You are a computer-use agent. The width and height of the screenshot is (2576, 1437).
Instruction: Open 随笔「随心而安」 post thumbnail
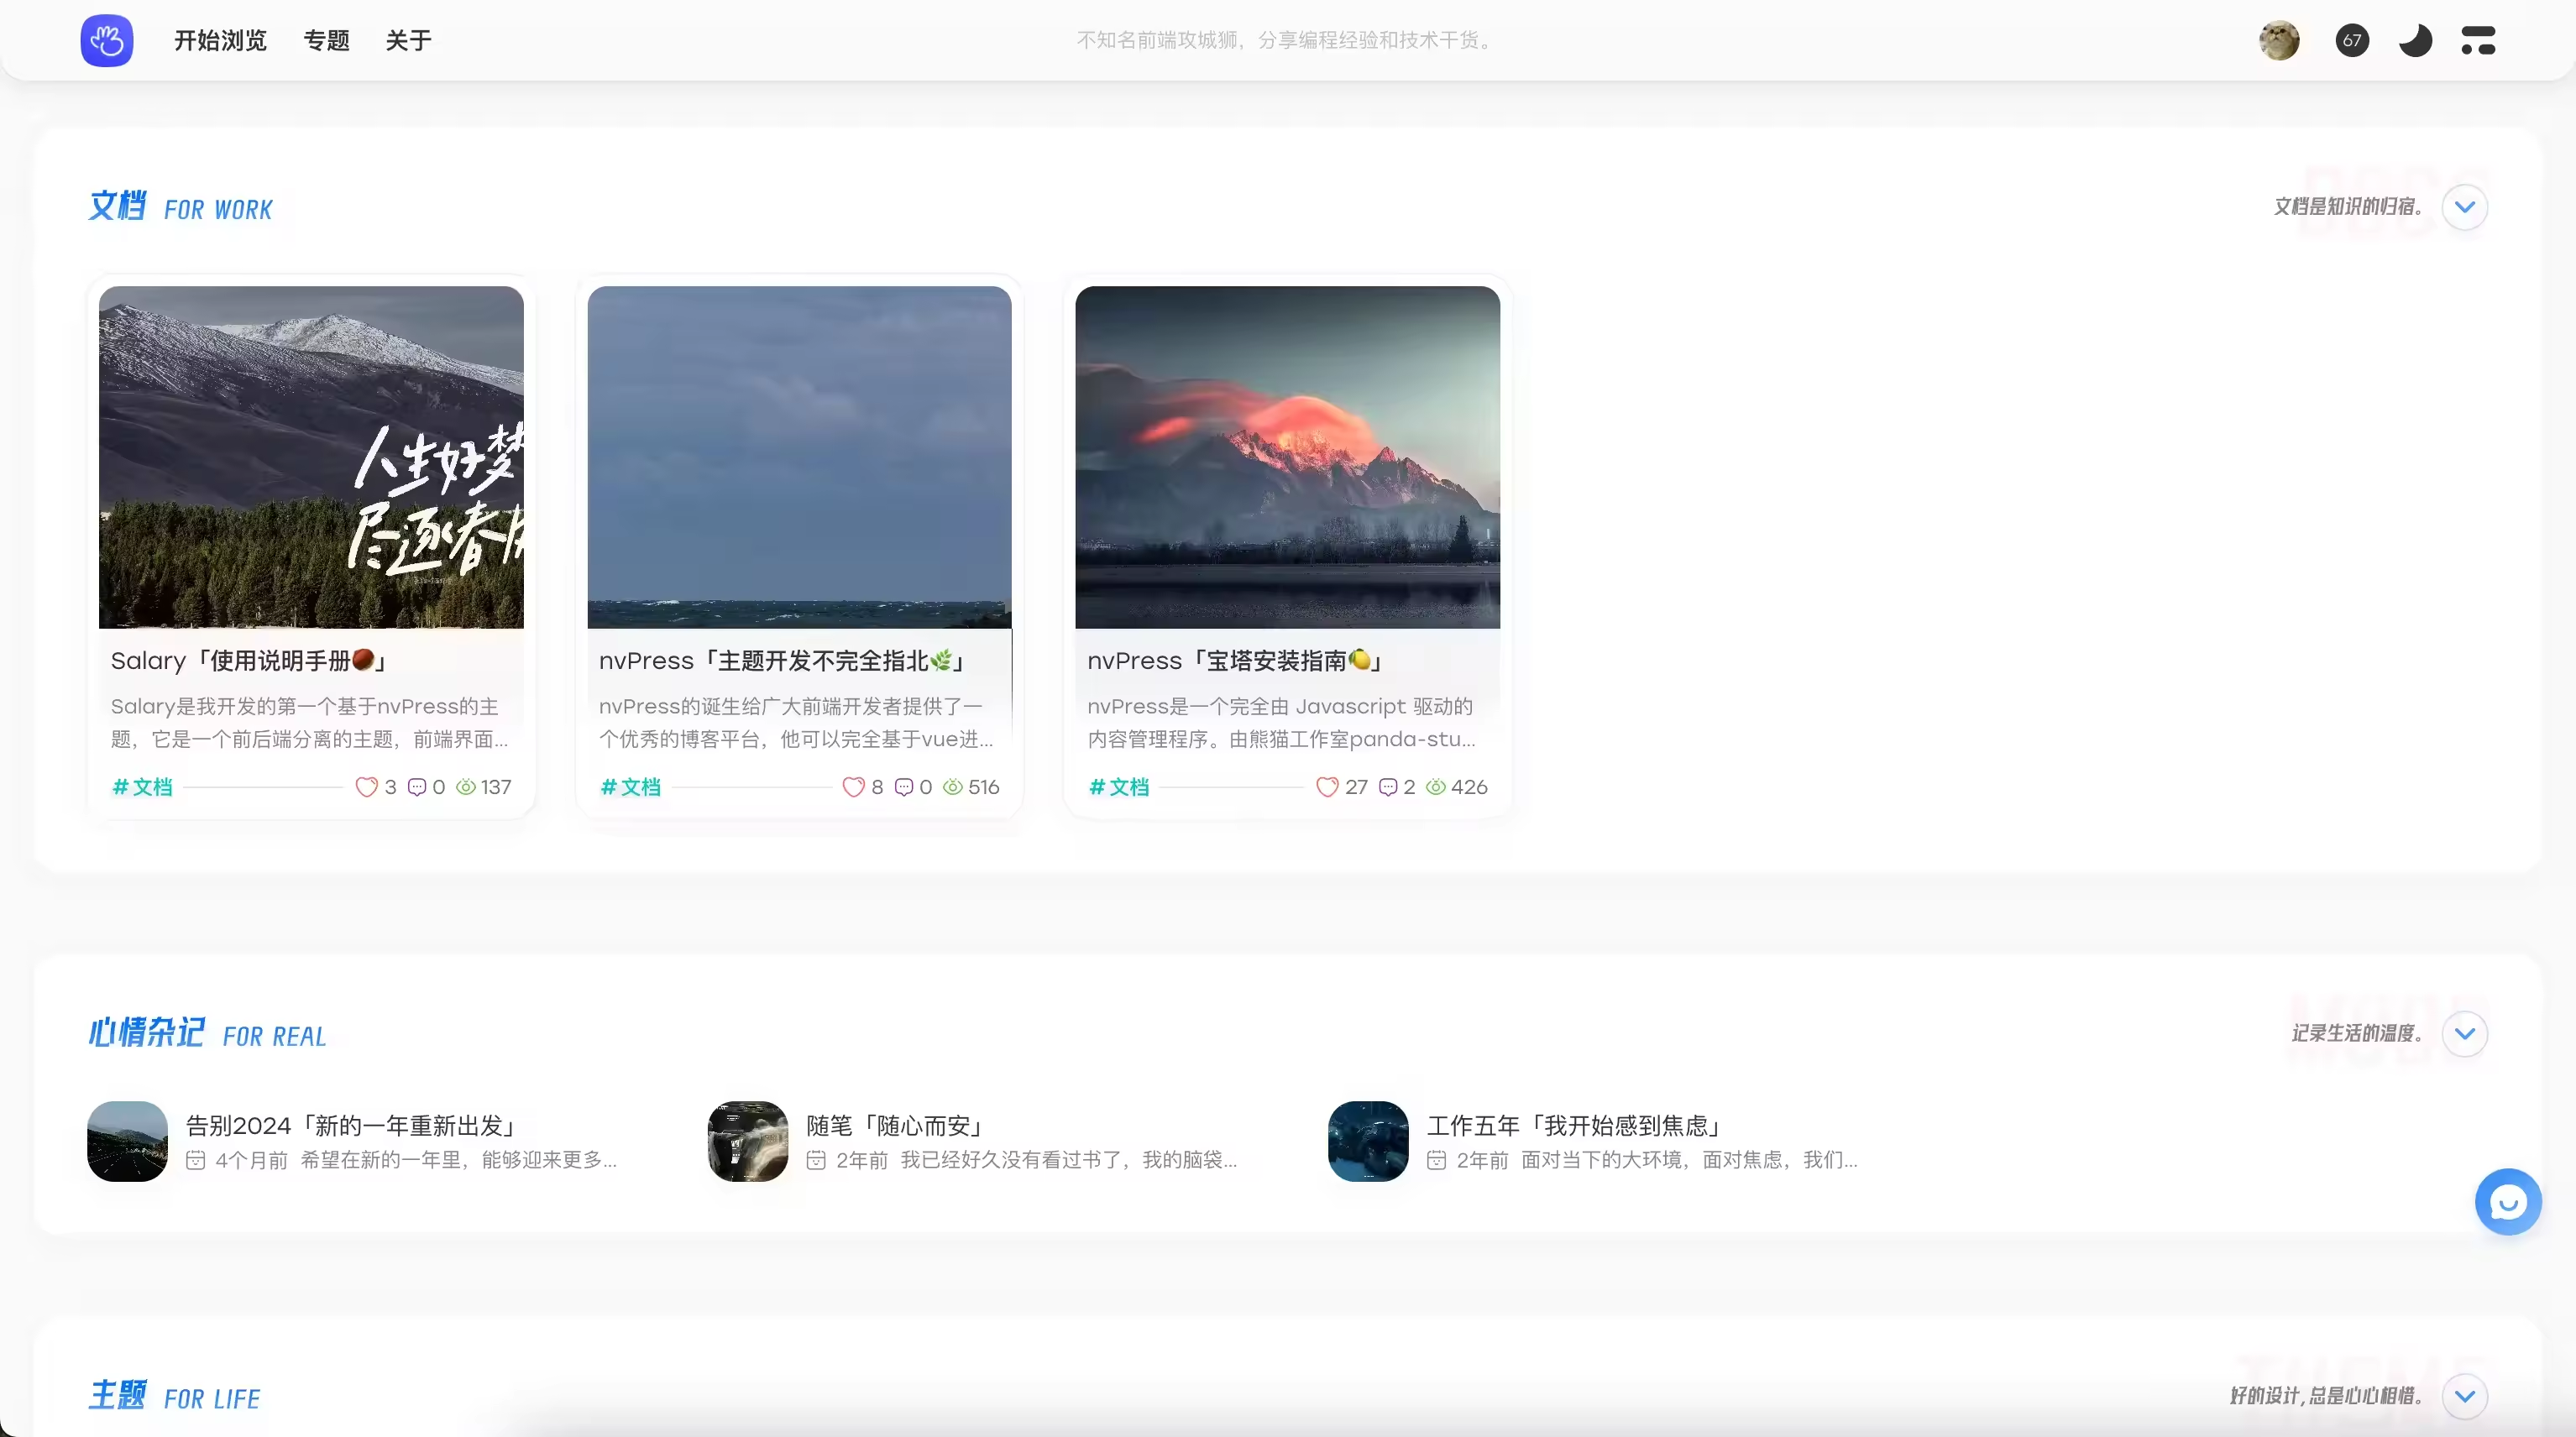click(747, 1141)
